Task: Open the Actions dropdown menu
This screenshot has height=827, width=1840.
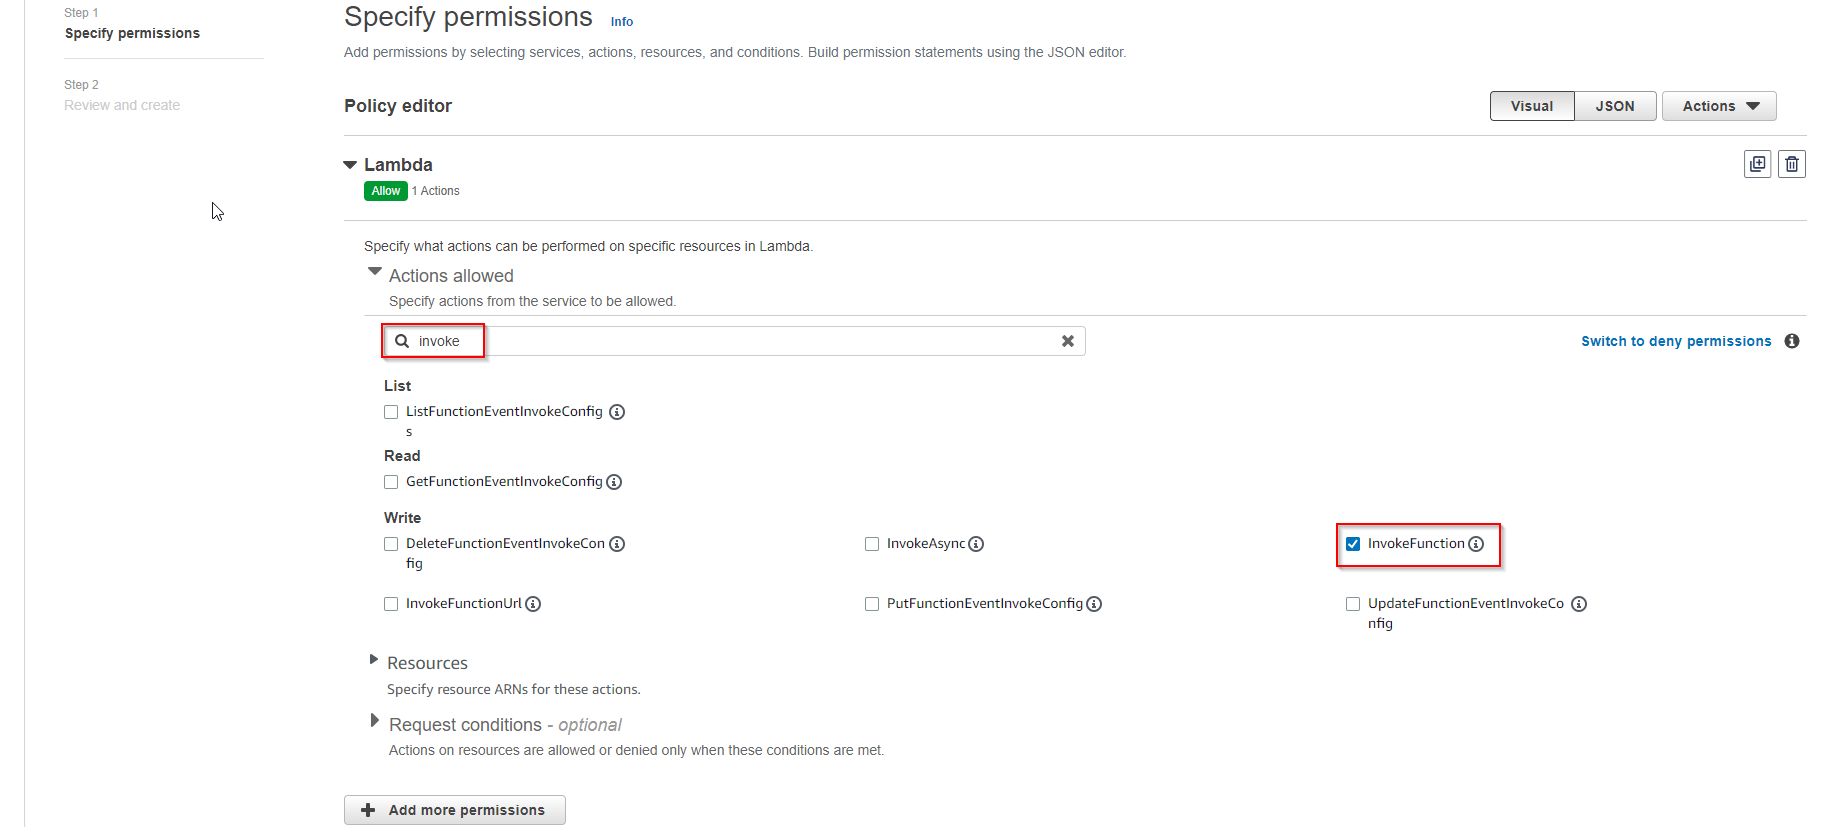Action: point(1719,106)
